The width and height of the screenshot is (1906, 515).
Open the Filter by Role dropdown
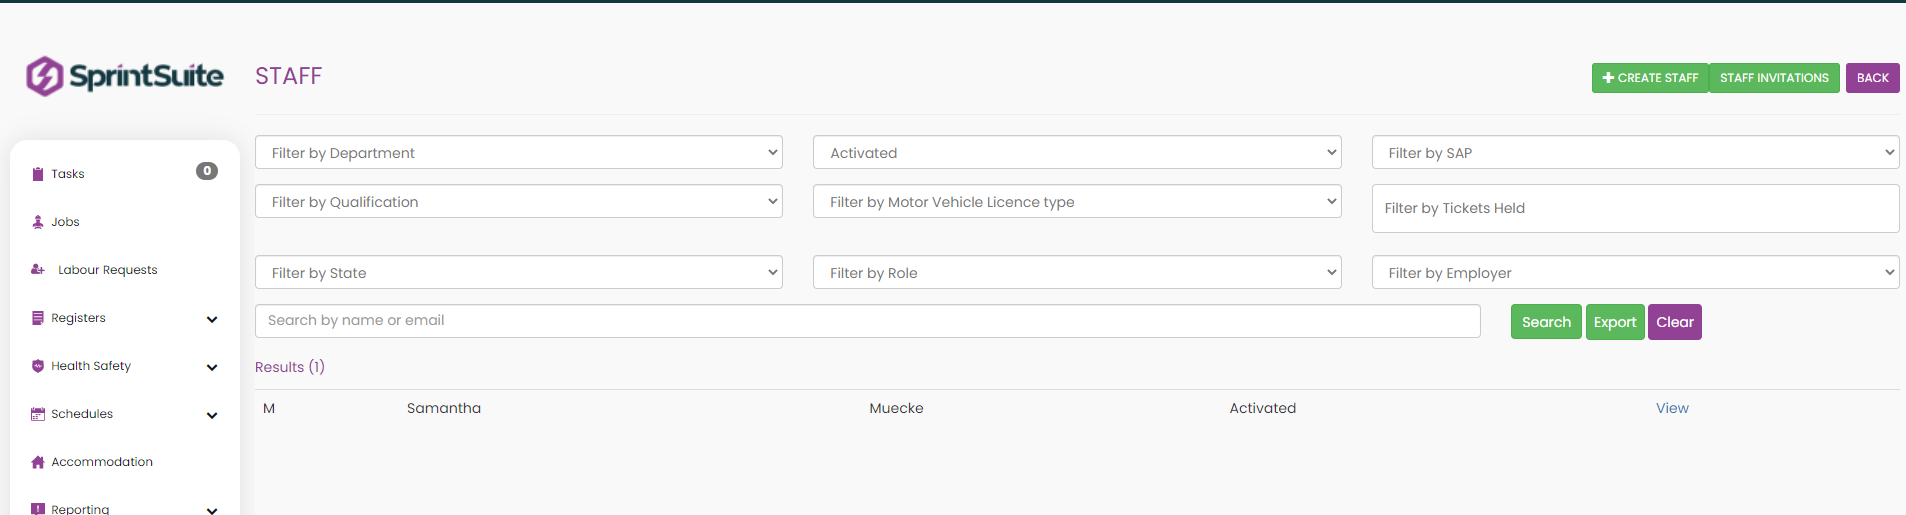(1076, 273)
